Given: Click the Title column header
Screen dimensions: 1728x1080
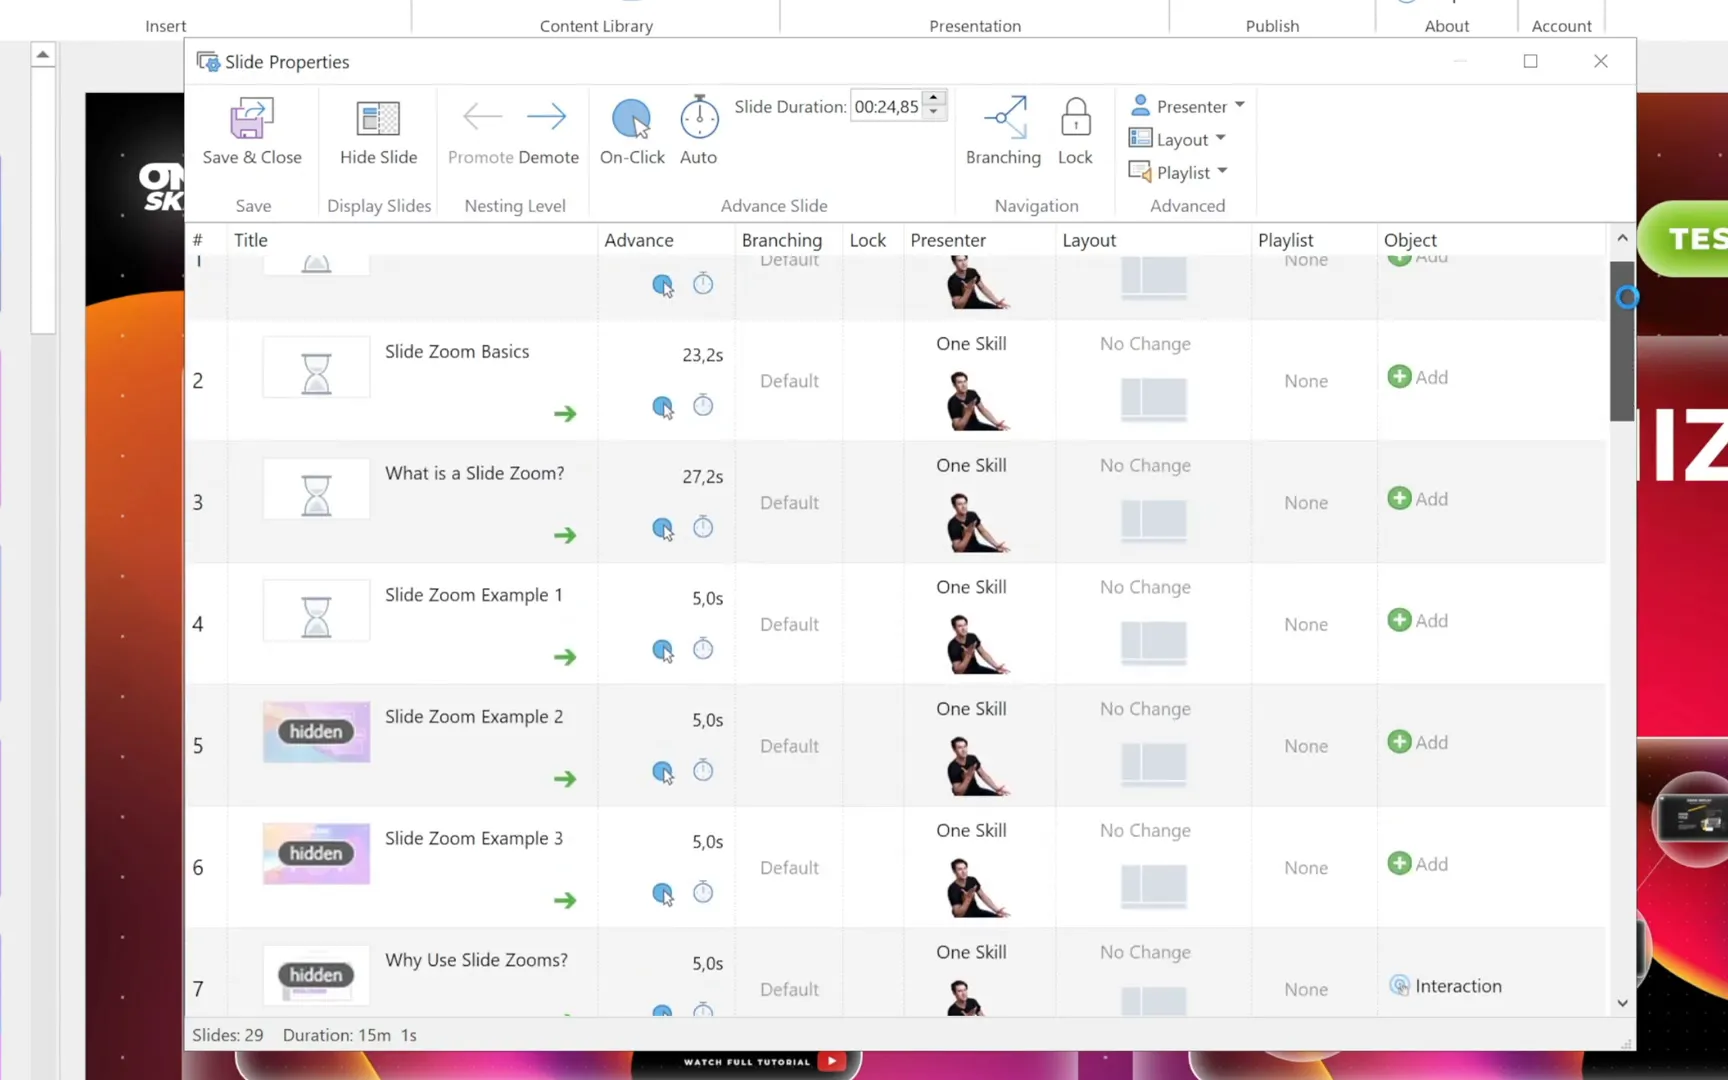Looking at the screenshot, I should 251,240.
